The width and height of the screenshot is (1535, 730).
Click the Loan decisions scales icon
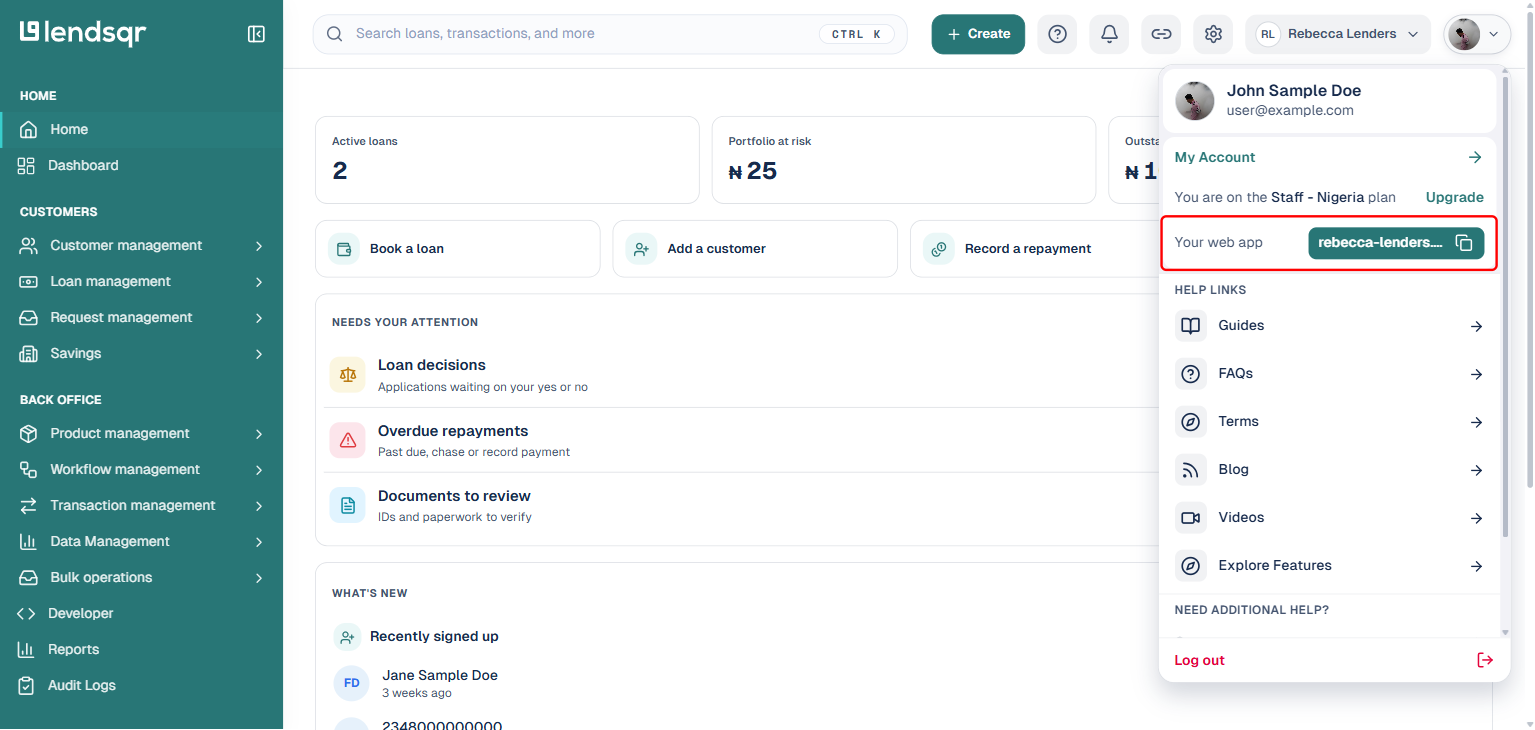pyautogui.click(x=348, y=375)
